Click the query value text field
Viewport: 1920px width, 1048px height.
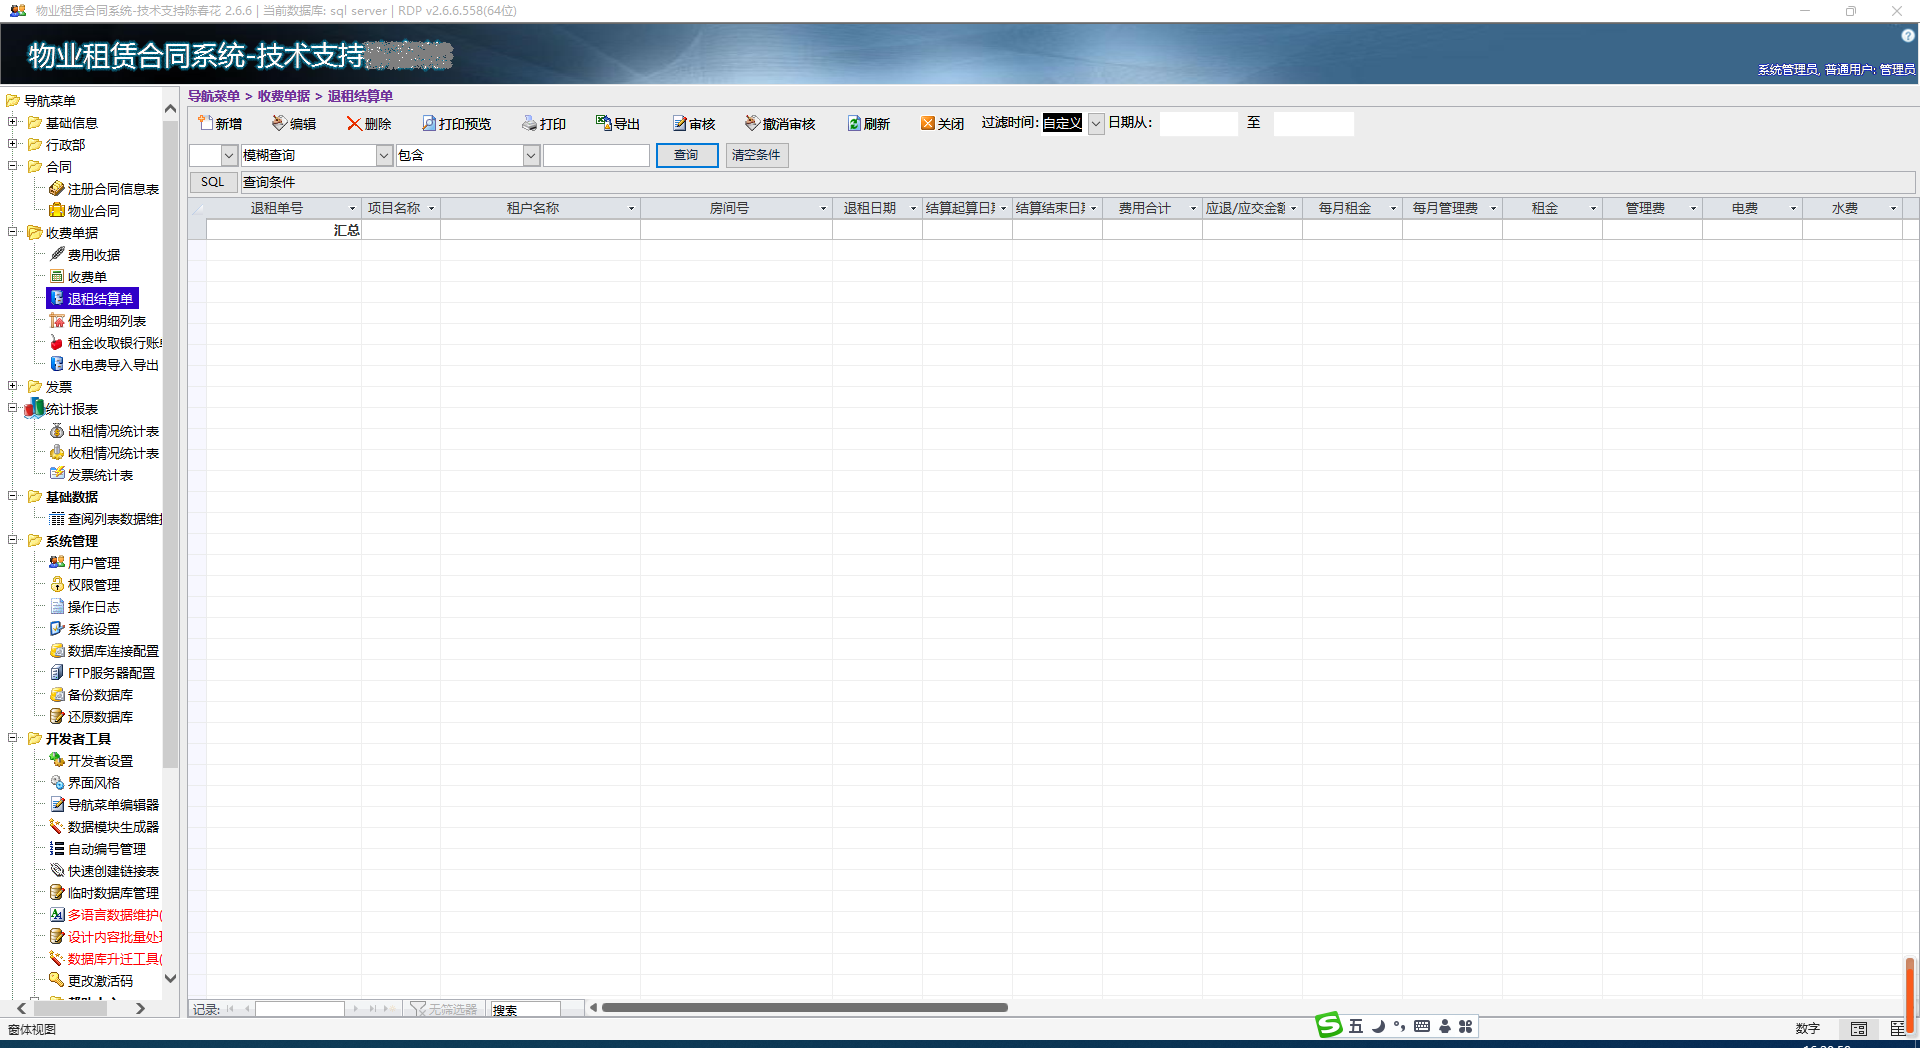[596, 155]
